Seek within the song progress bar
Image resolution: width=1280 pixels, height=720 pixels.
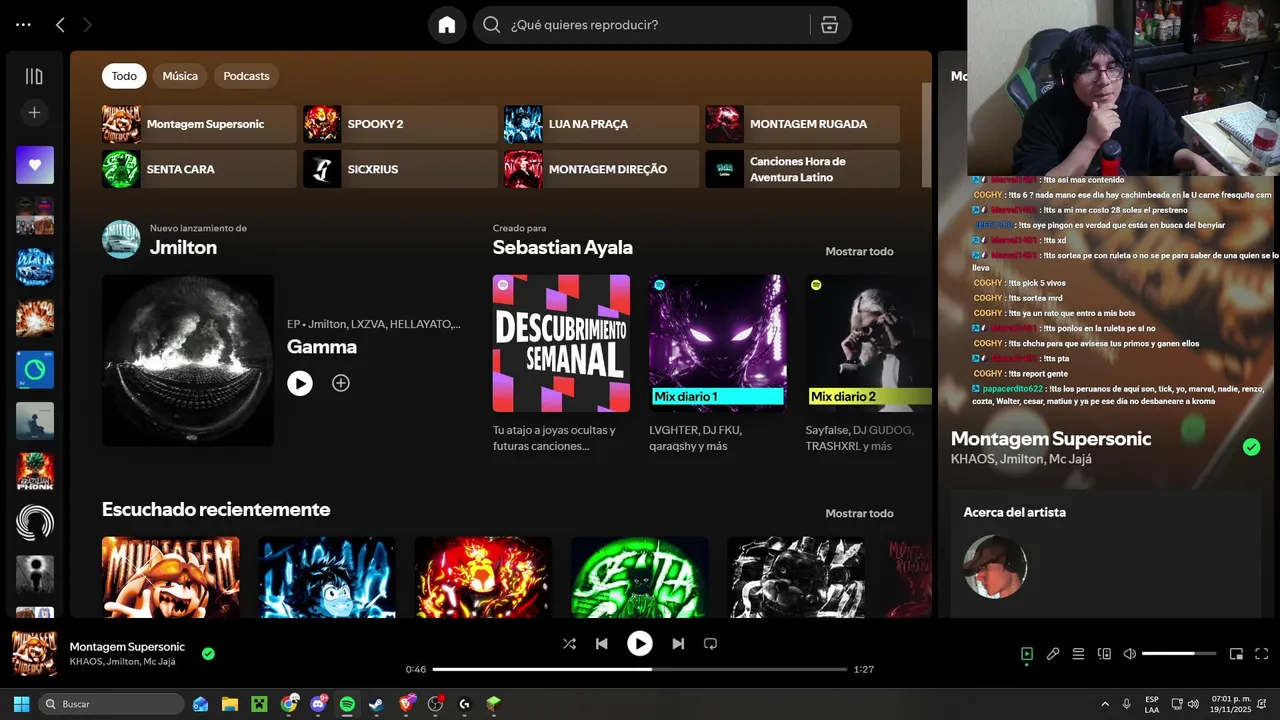640,669
